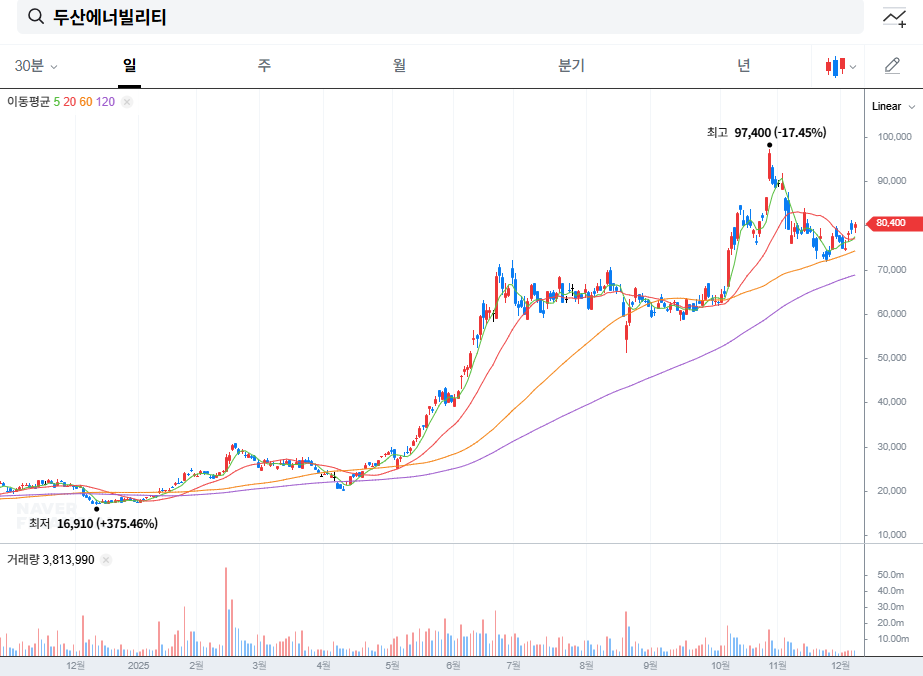923x676 pixels.
Task: Remove the 이동평균 moving average indicator
Action: [127, 102]
